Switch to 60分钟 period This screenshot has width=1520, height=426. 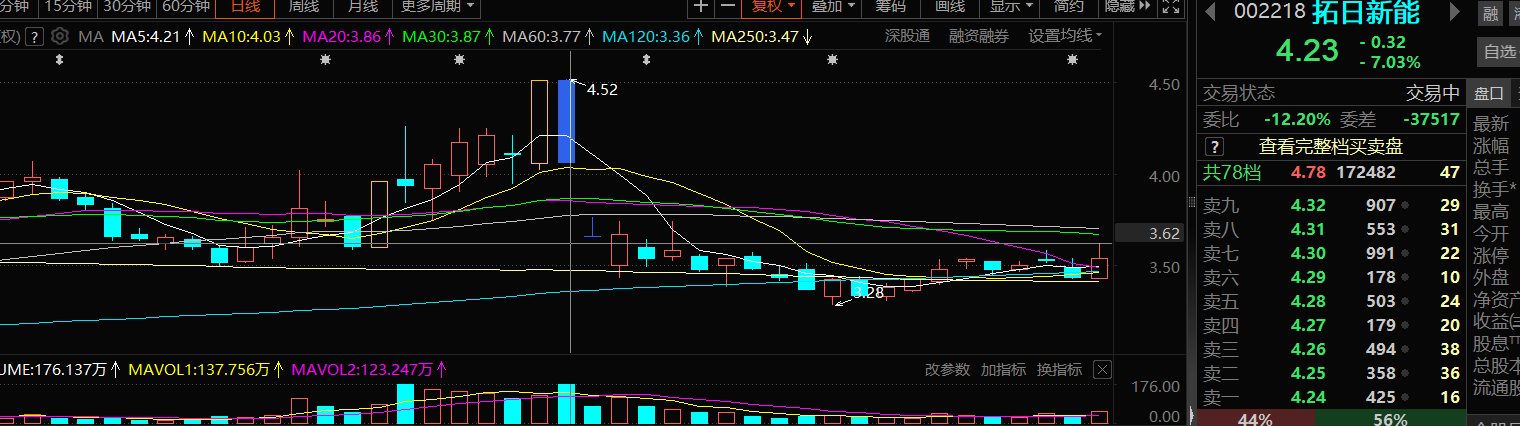185,7
